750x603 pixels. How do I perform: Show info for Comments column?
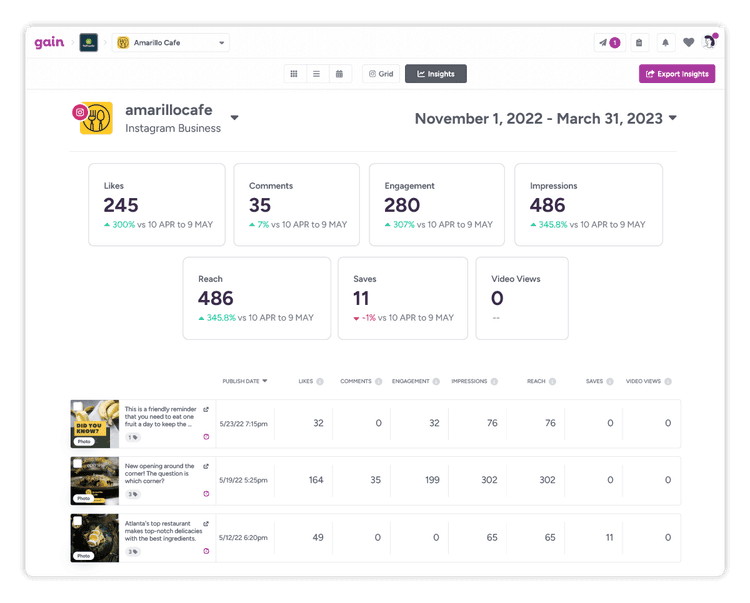[378, 381]
